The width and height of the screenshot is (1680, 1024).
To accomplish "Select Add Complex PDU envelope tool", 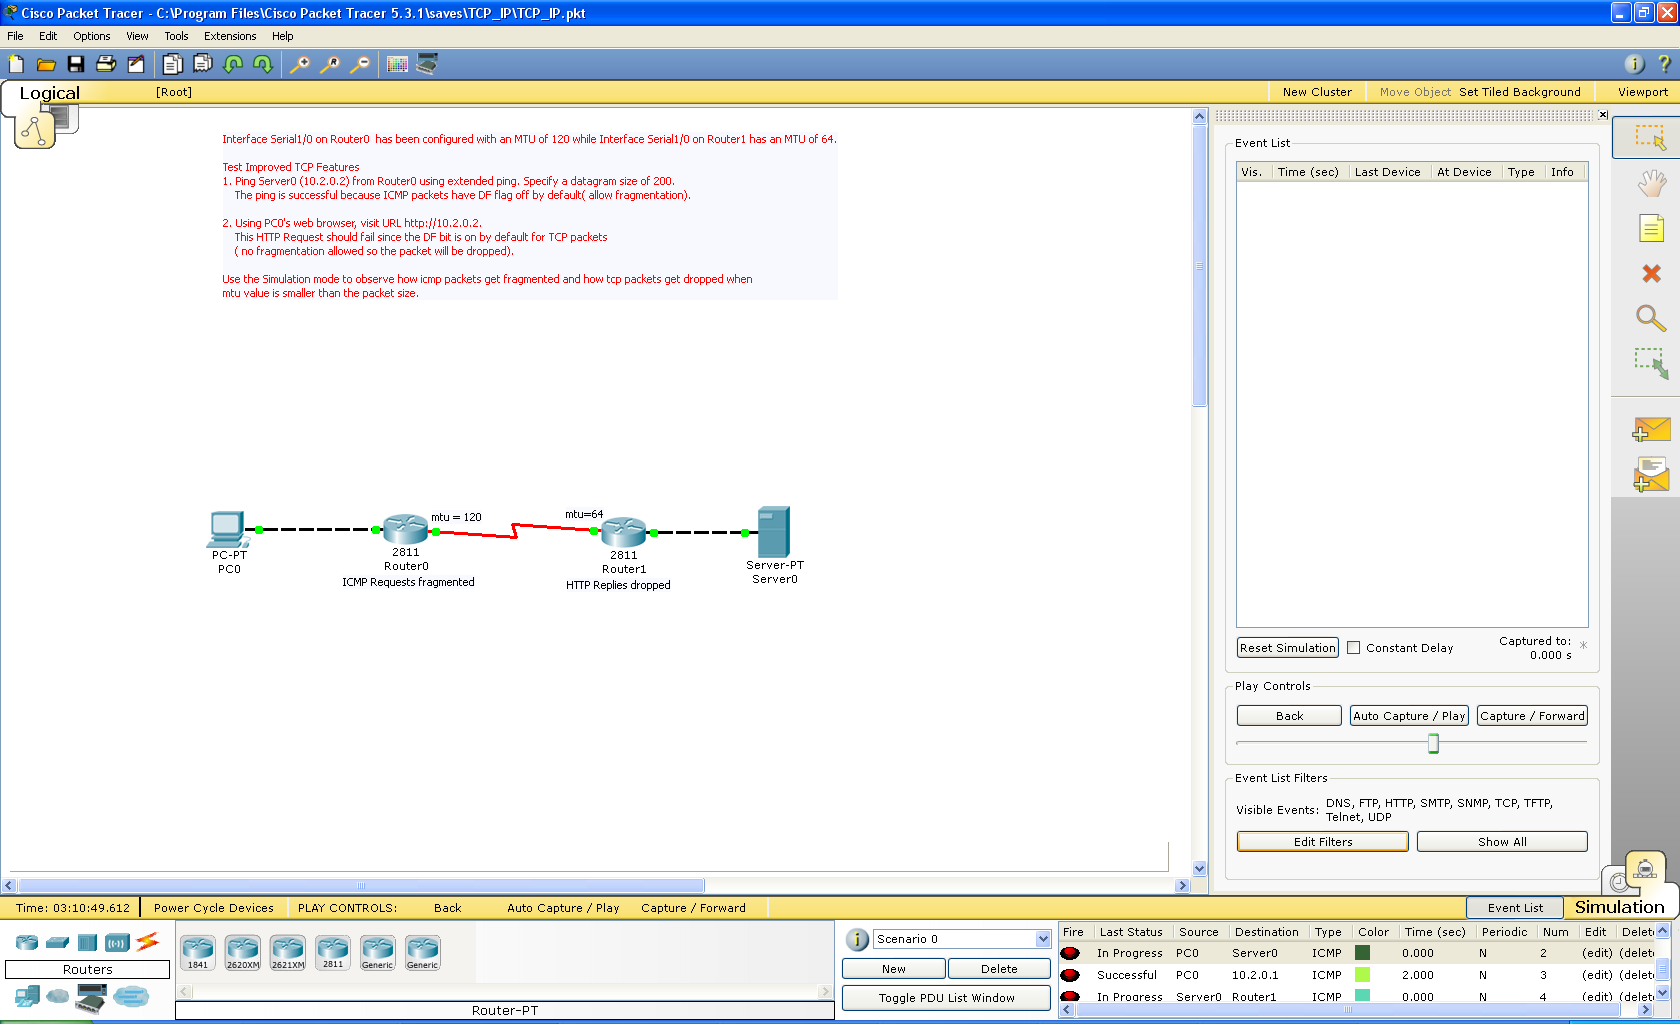I will click(1651, 475).
